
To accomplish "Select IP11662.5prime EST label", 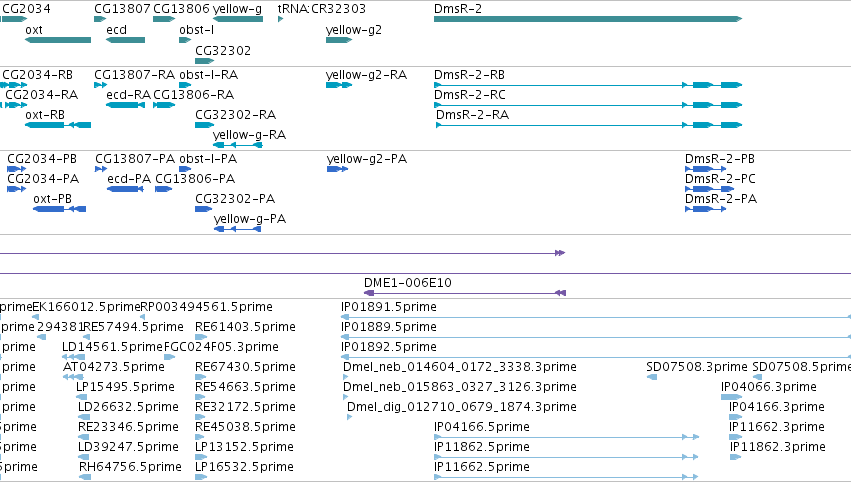I will click(482, 467).
